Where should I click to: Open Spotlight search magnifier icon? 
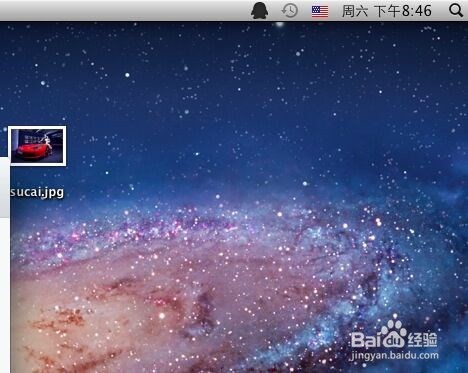tap(456, 10)
